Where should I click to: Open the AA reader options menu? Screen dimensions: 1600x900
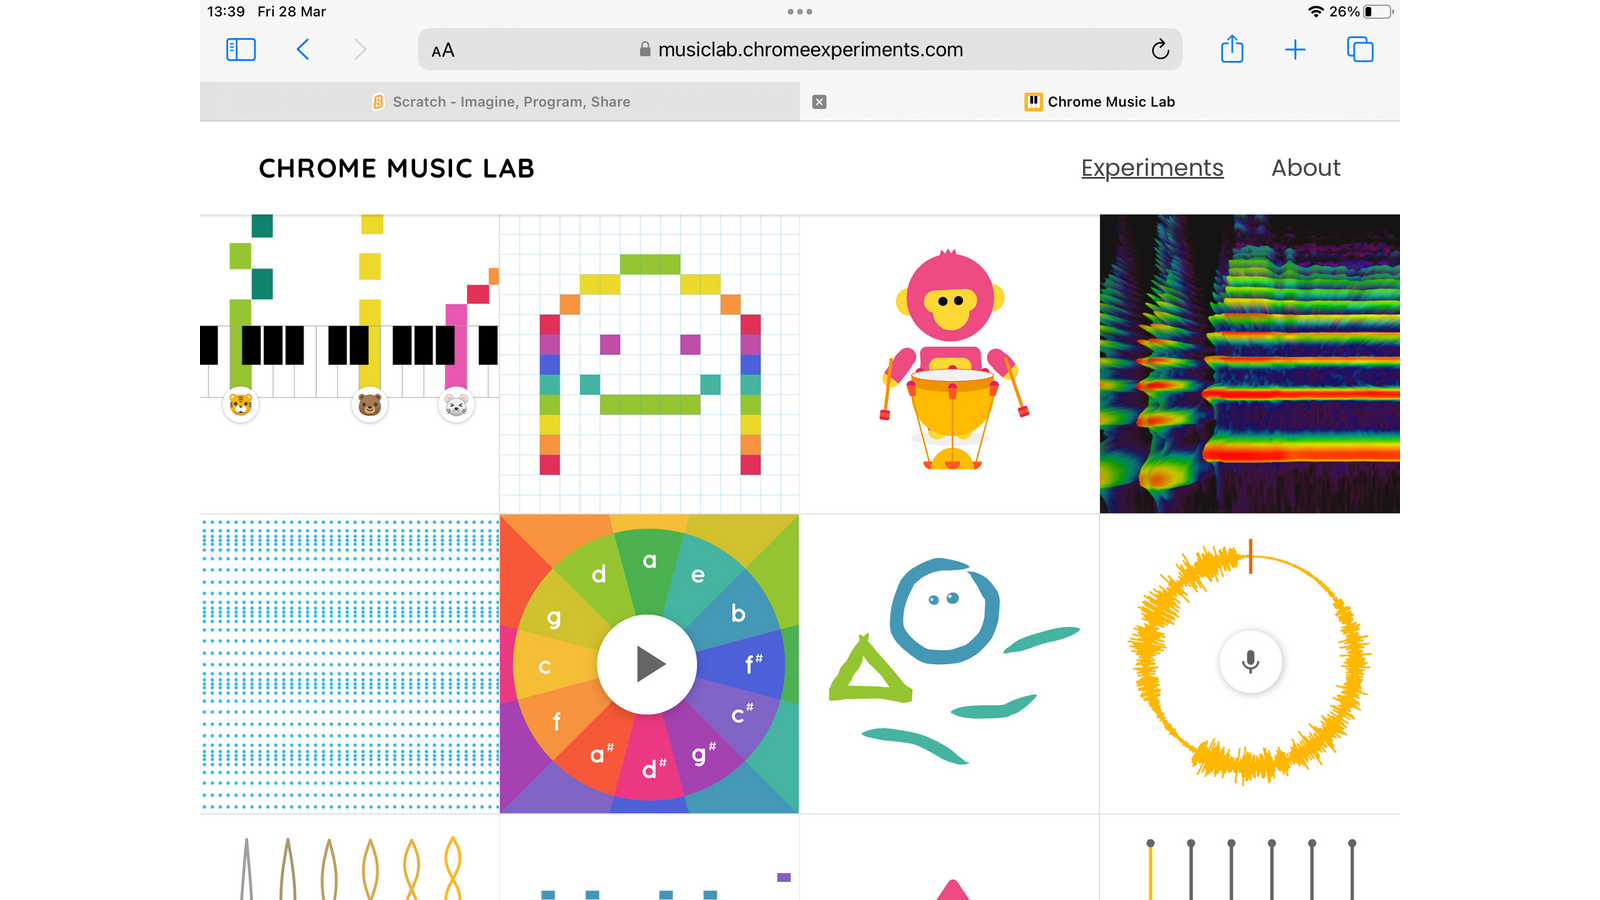[443, 50]
